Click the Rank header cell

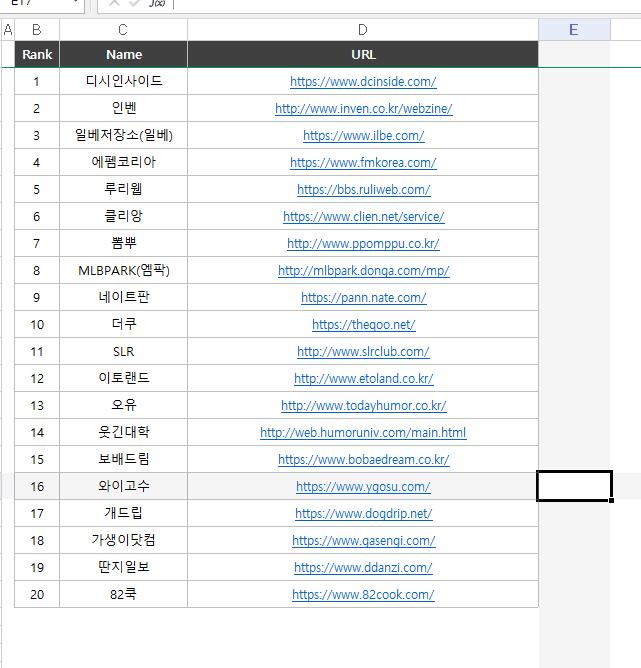(37, 55)
